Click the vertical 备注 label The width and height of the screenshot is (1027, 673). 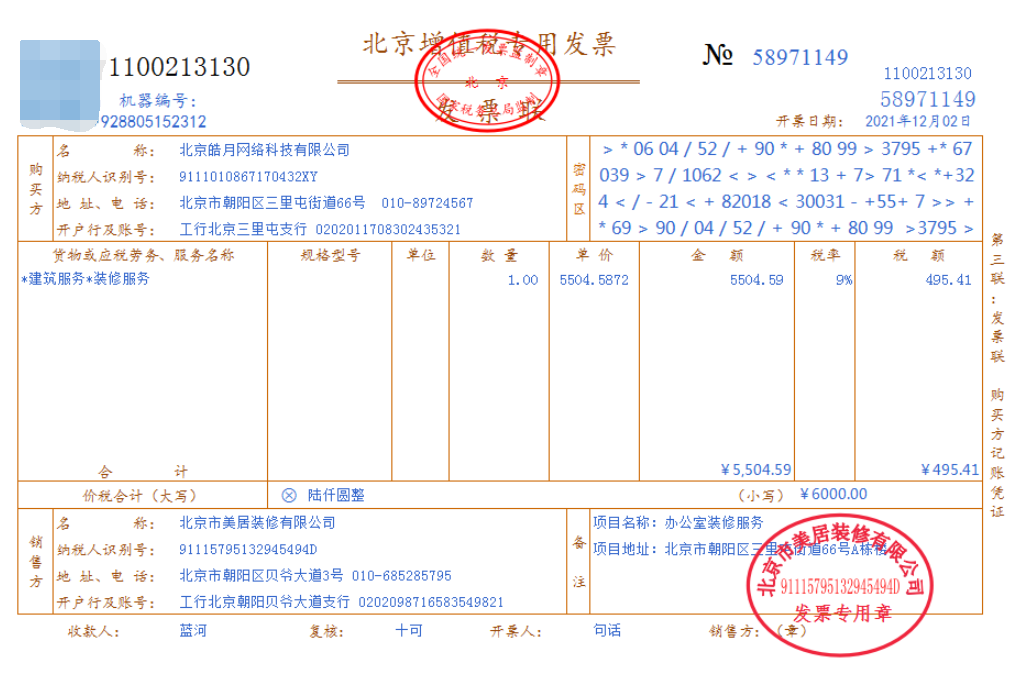[579, 562]
